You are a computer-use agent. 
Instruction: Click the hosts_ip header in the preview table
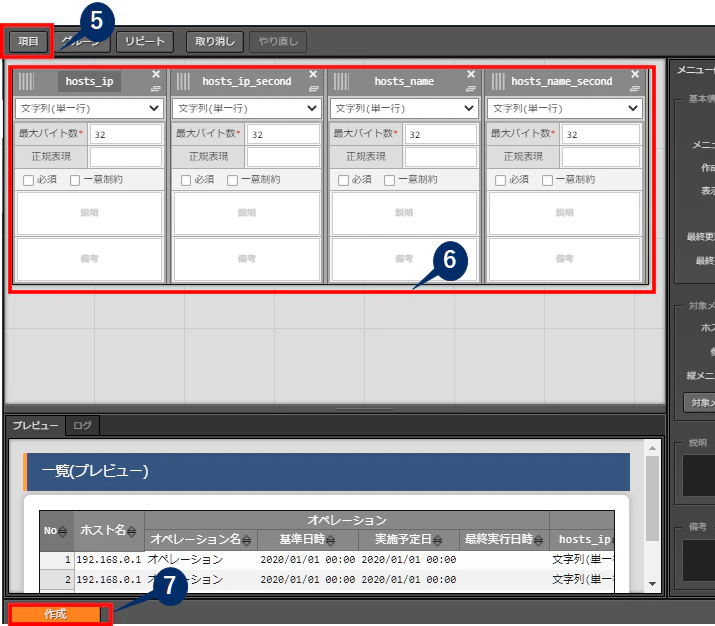tap(583, 540)
